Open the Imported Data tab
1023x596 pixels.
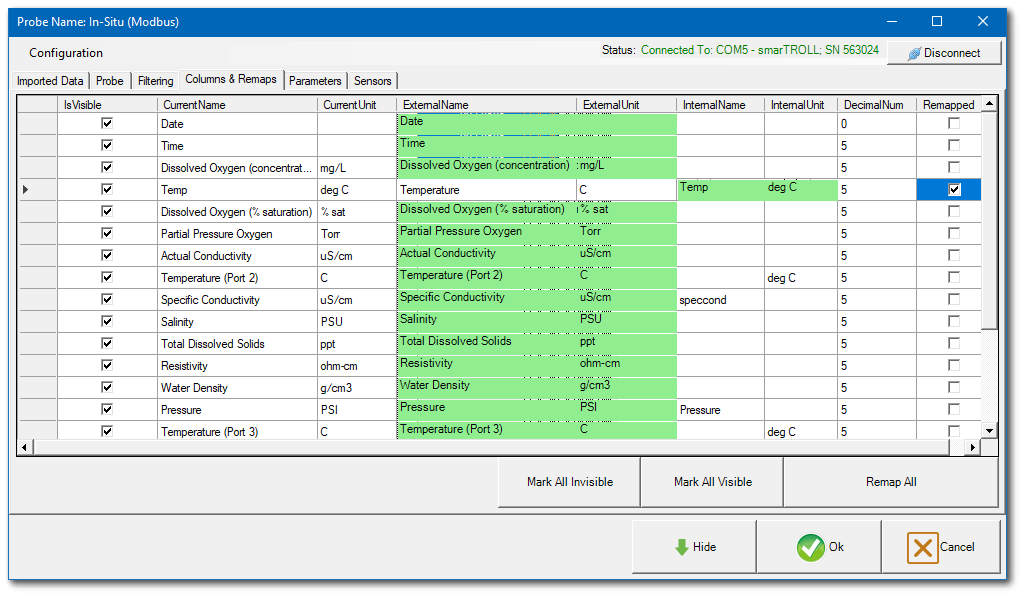coord(50,81)
